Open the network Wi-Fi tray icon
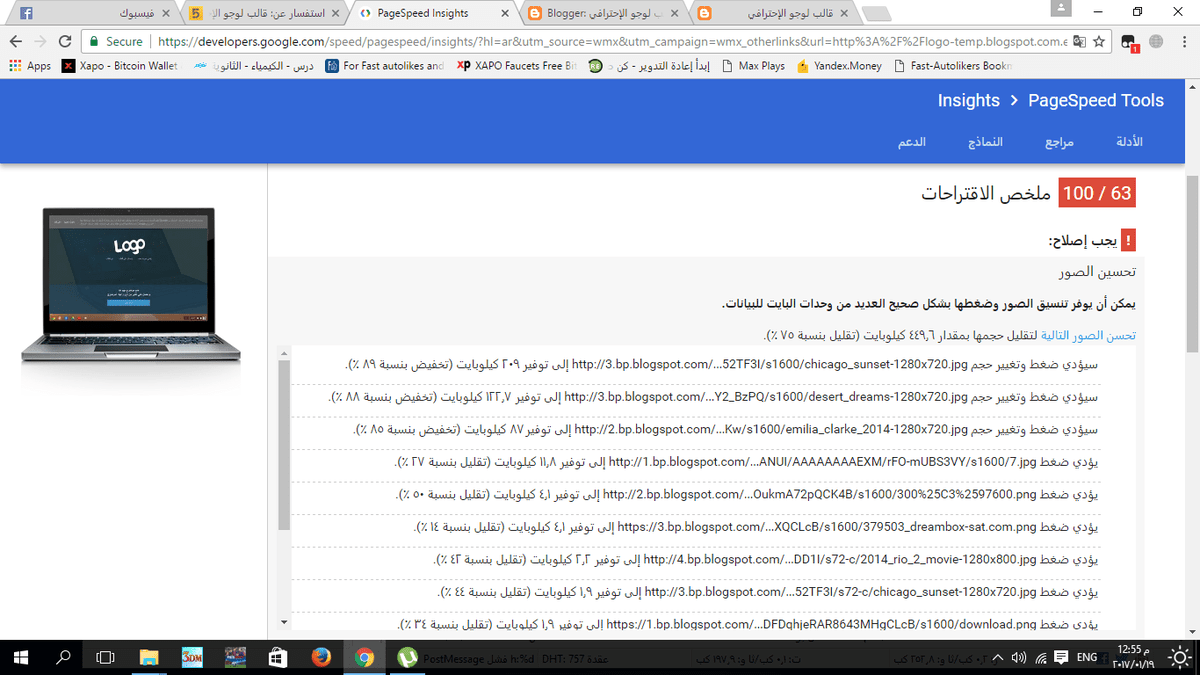The image size is (1200, 675). click(x=1041, y=657)
